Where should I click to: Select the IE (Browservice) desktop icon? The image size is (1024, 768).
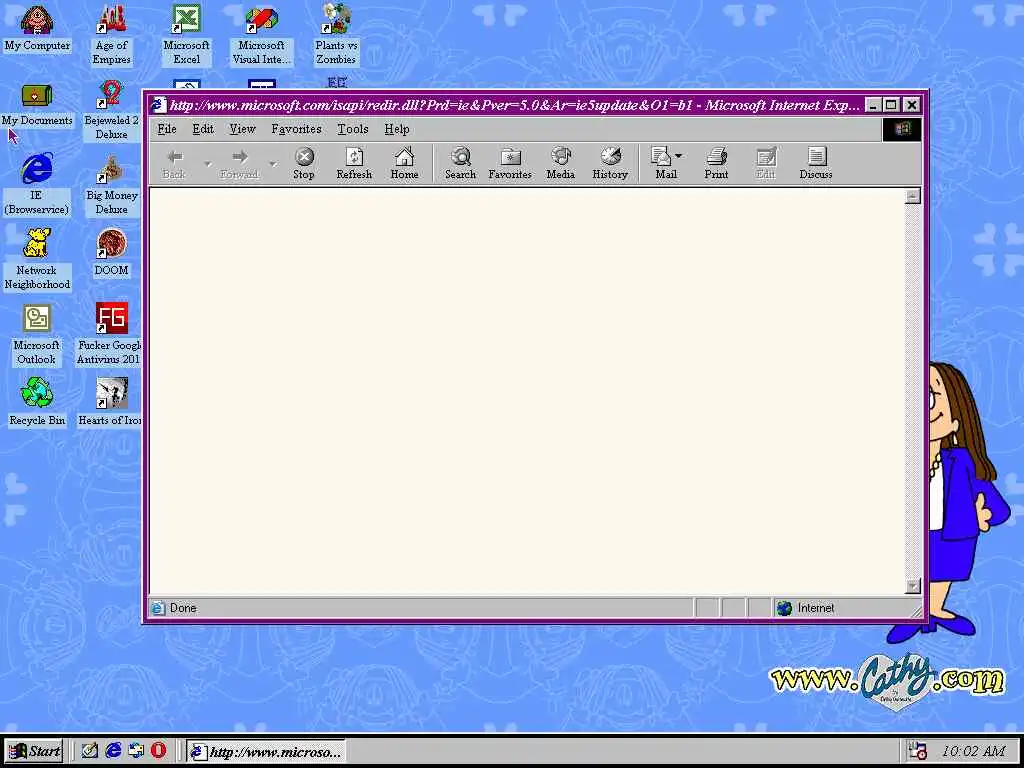click(37, 184)
